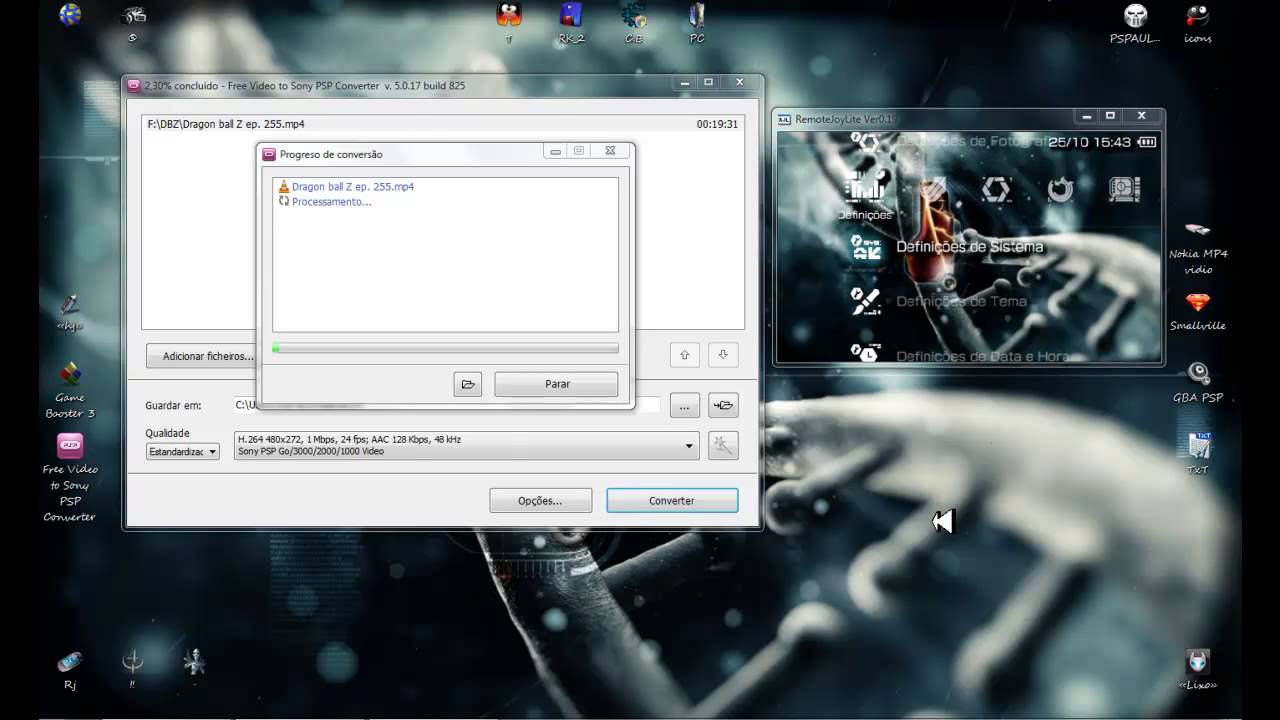Click the conversion progress bar
The image size is (1280, 720).
445,349
